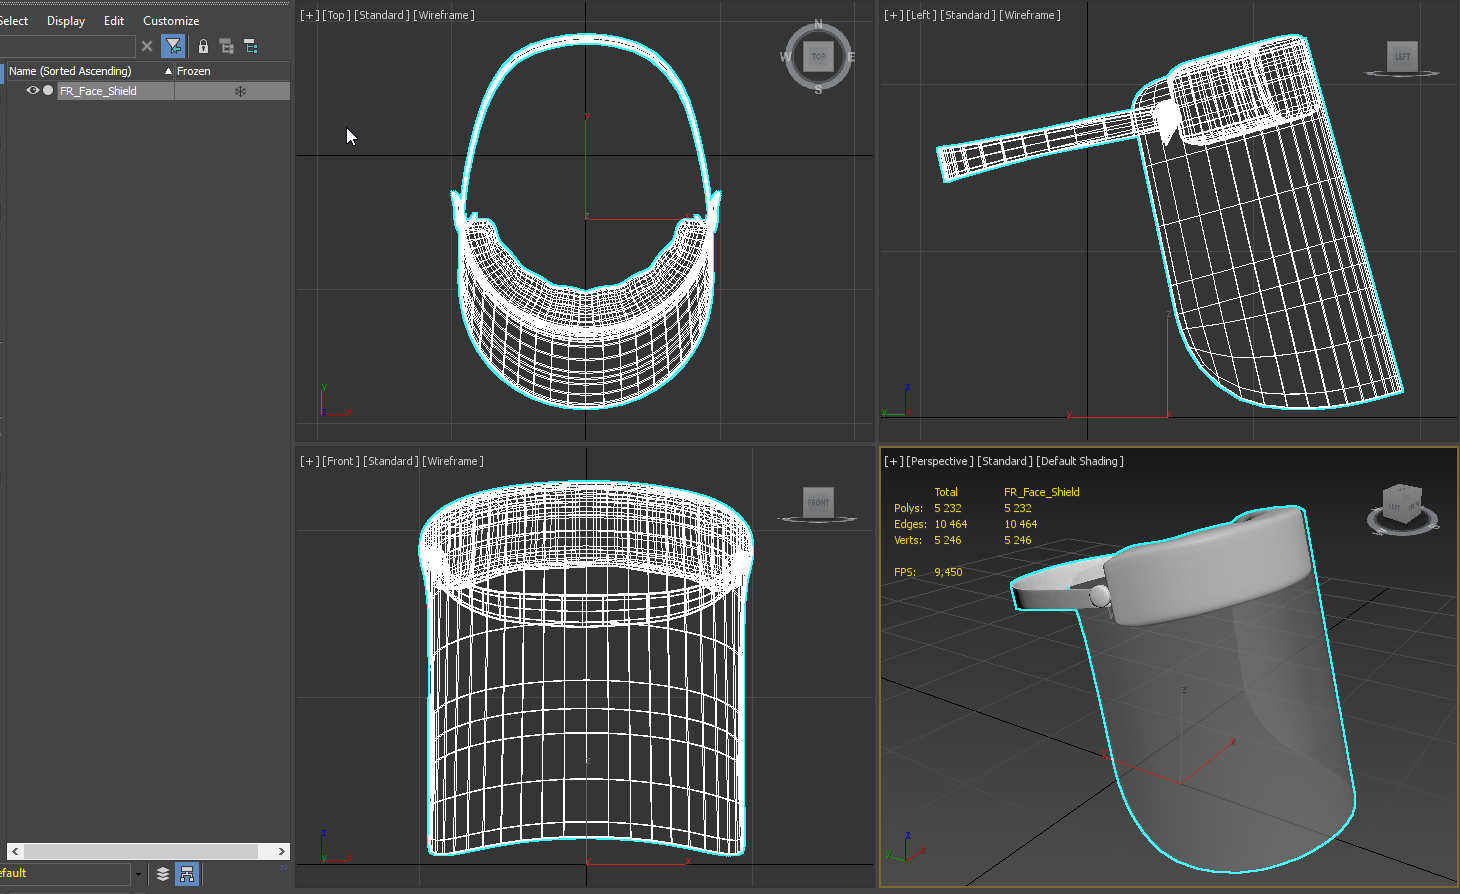Open the [+] menu of the Perspective viewport
Viewport: 1460px width, 894px height.
point(892,461)
